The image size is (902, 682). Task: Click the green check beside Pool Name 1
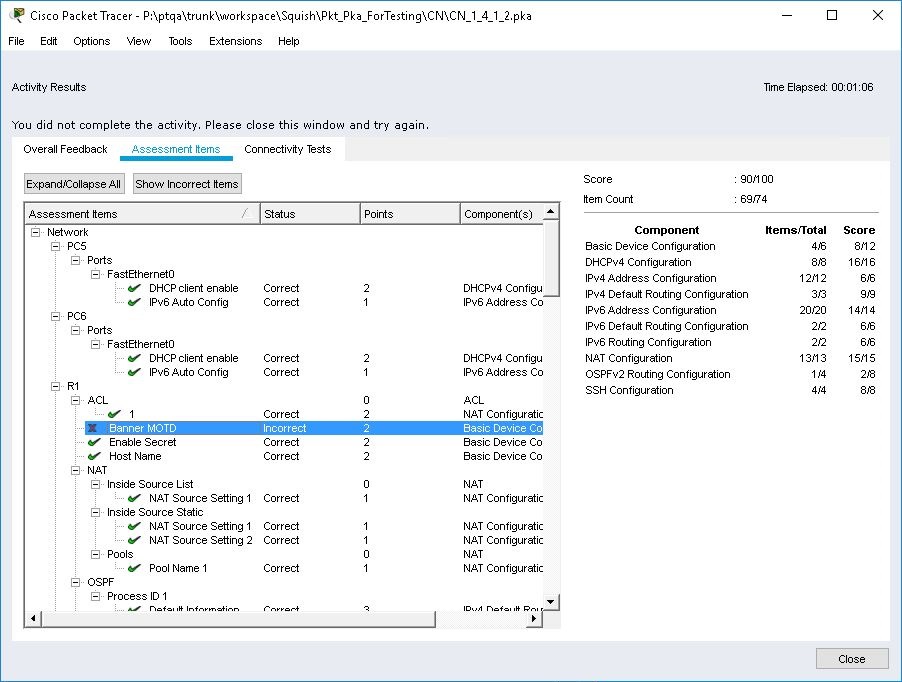tap(134, 568)
